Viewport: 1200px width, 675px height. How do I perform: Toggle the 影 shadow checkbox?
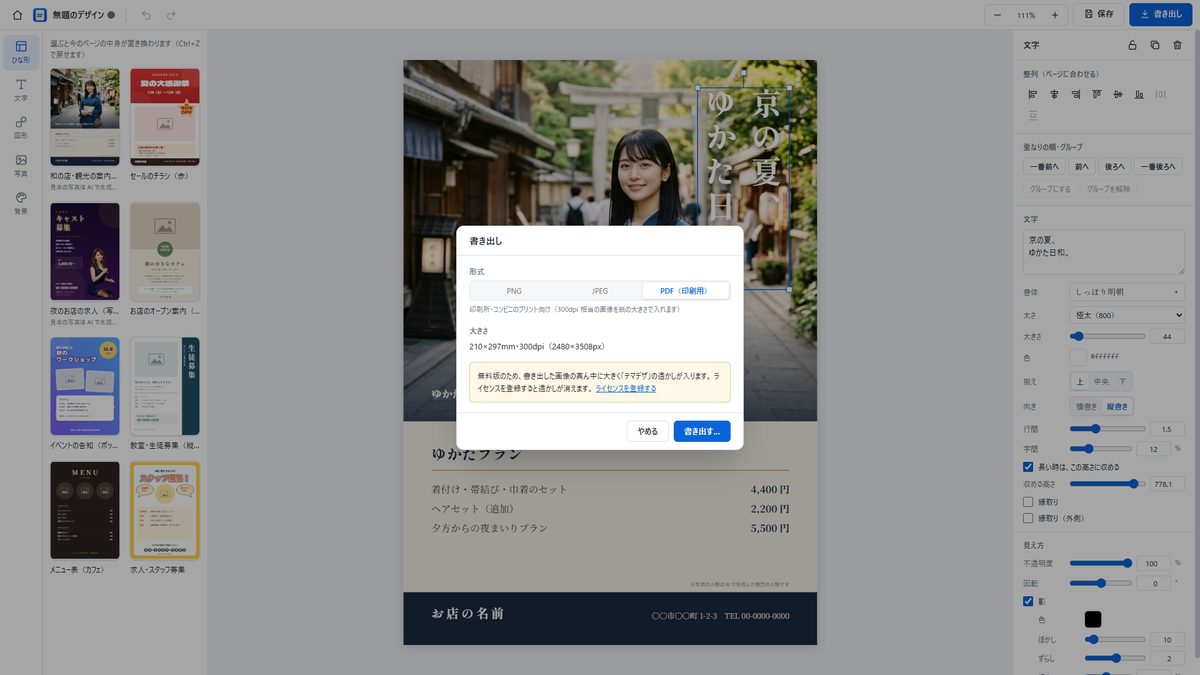(x=1028, y=601)
